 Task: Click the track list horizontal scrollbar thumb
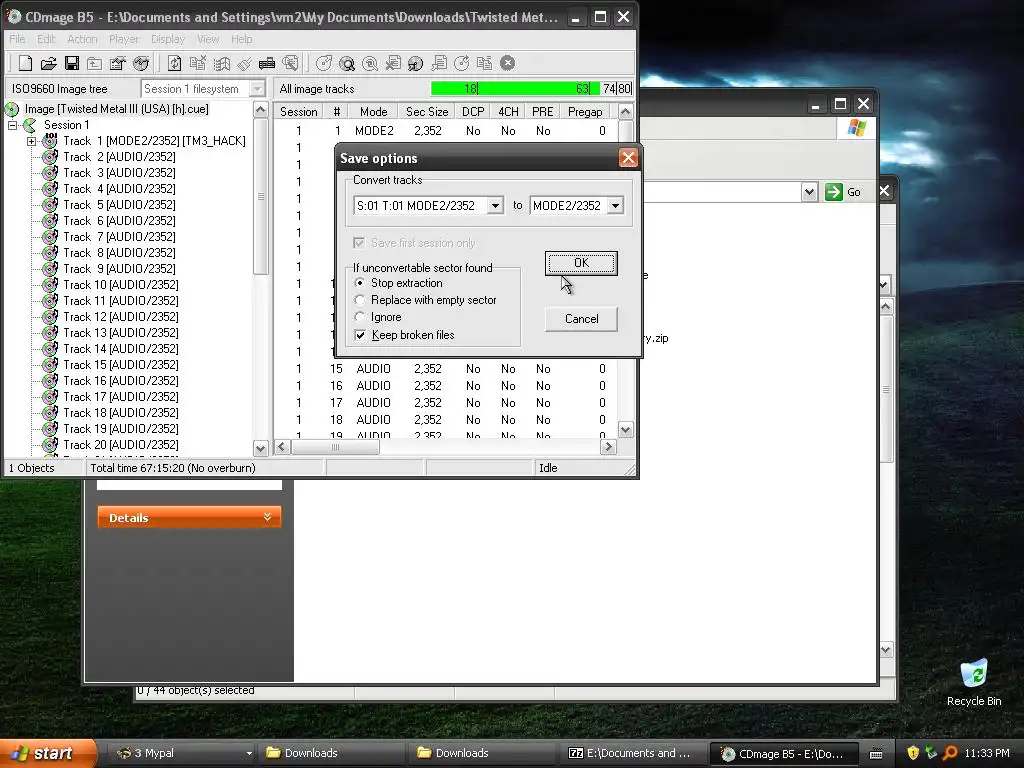[335, 447]
